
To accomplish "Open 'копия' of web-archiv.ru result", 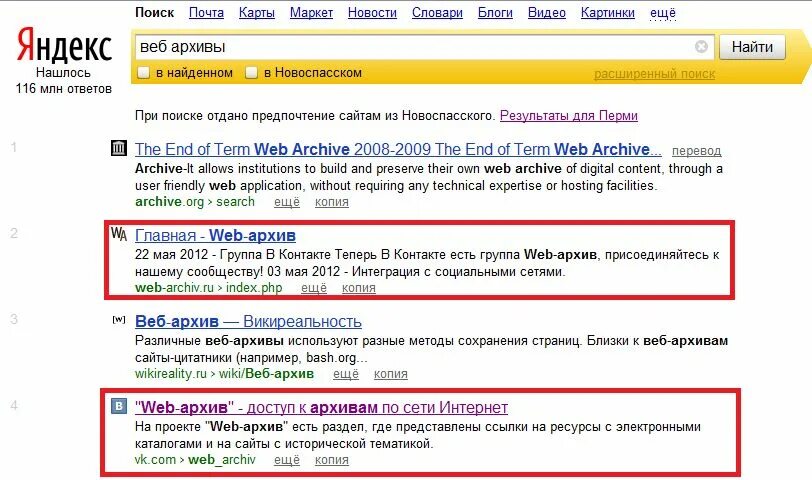I will (x=359, y=287).
